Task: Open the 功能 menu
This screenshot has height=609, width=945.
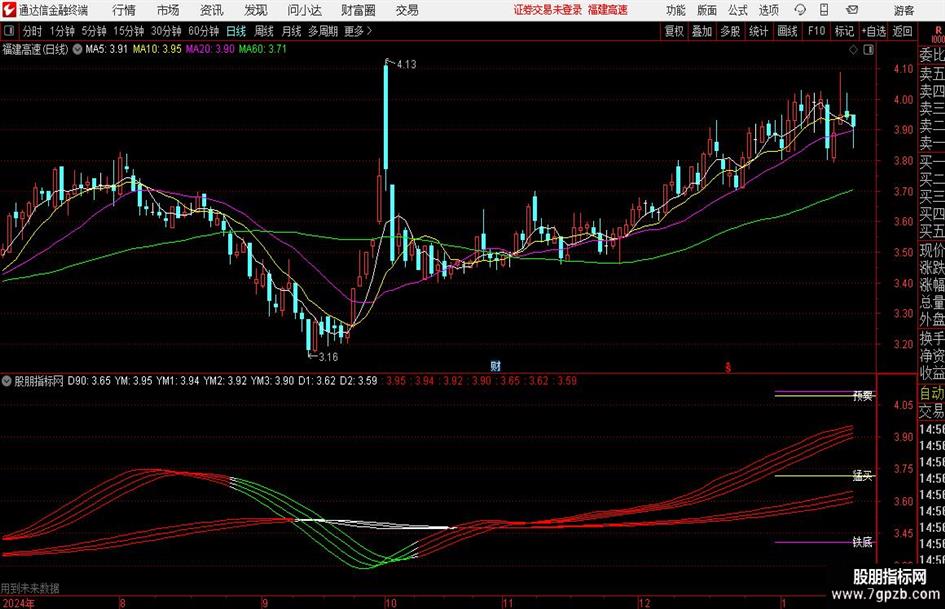Action: (676, 10)
